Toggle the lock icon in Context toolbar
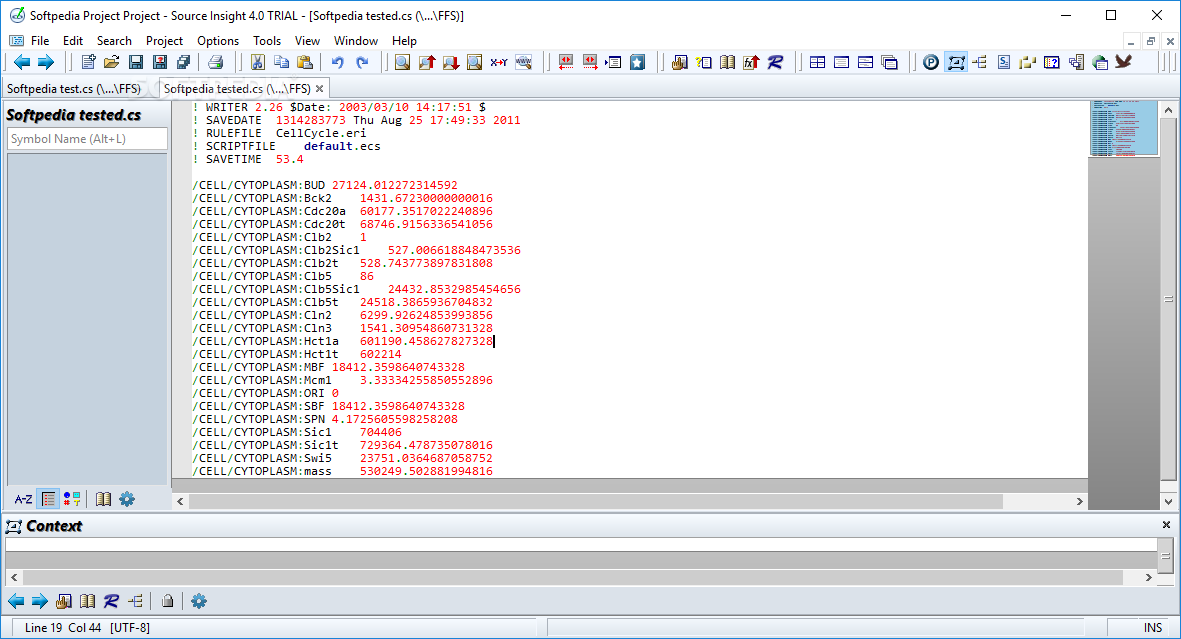The height and width of the screenshot is (639, 1181). (x=167, y=601)
